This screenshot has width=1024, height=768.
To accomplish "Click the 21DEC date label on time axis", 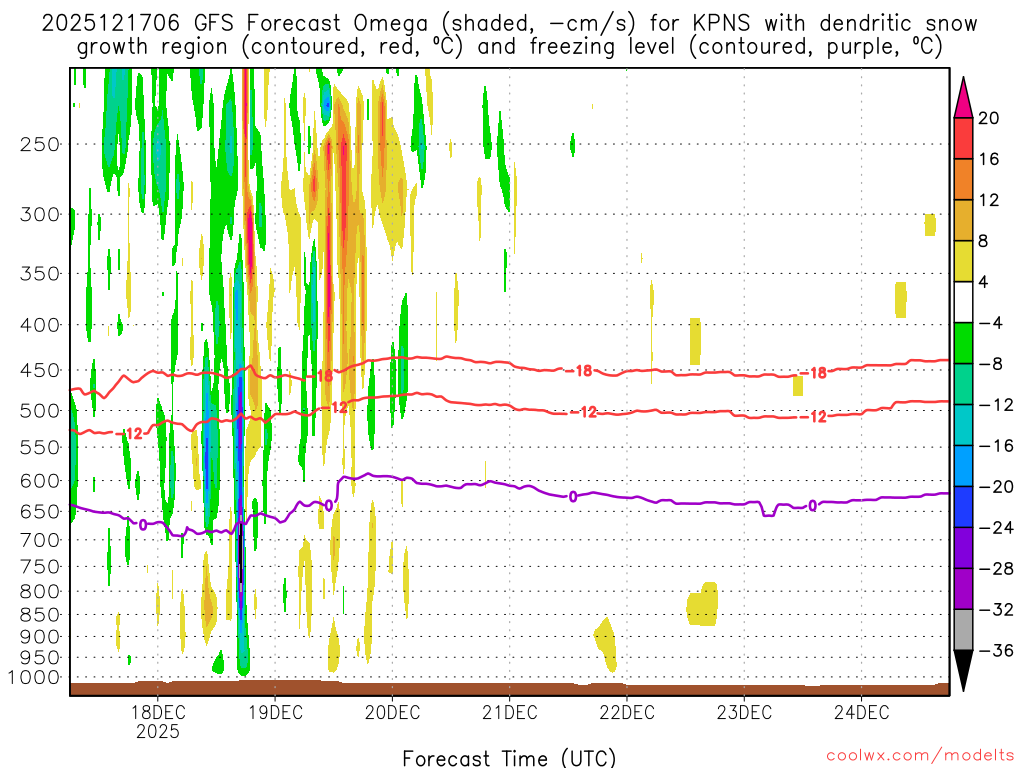I will (x=509, y=712).
